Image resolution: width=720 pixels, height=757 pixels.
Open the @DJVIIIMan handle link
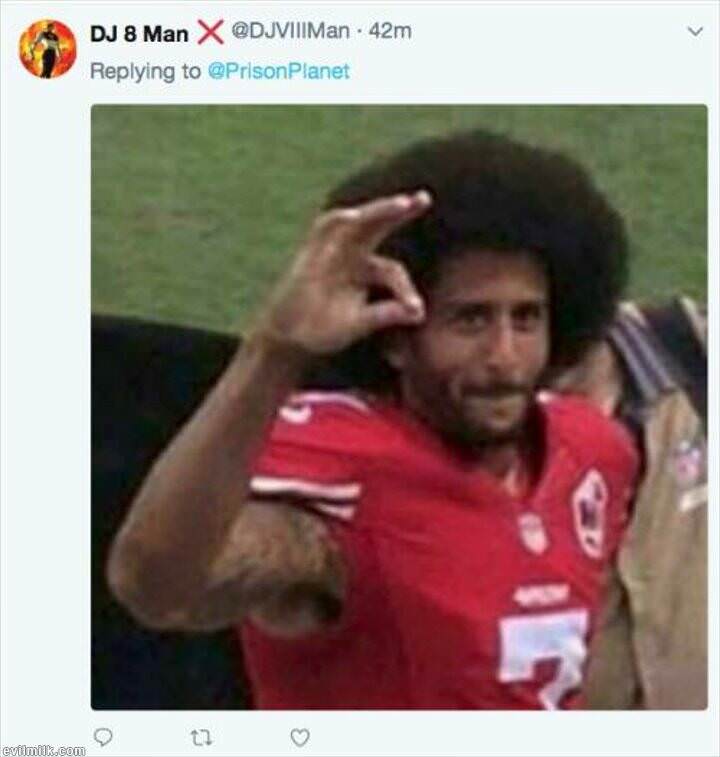[x=291, y=31]
